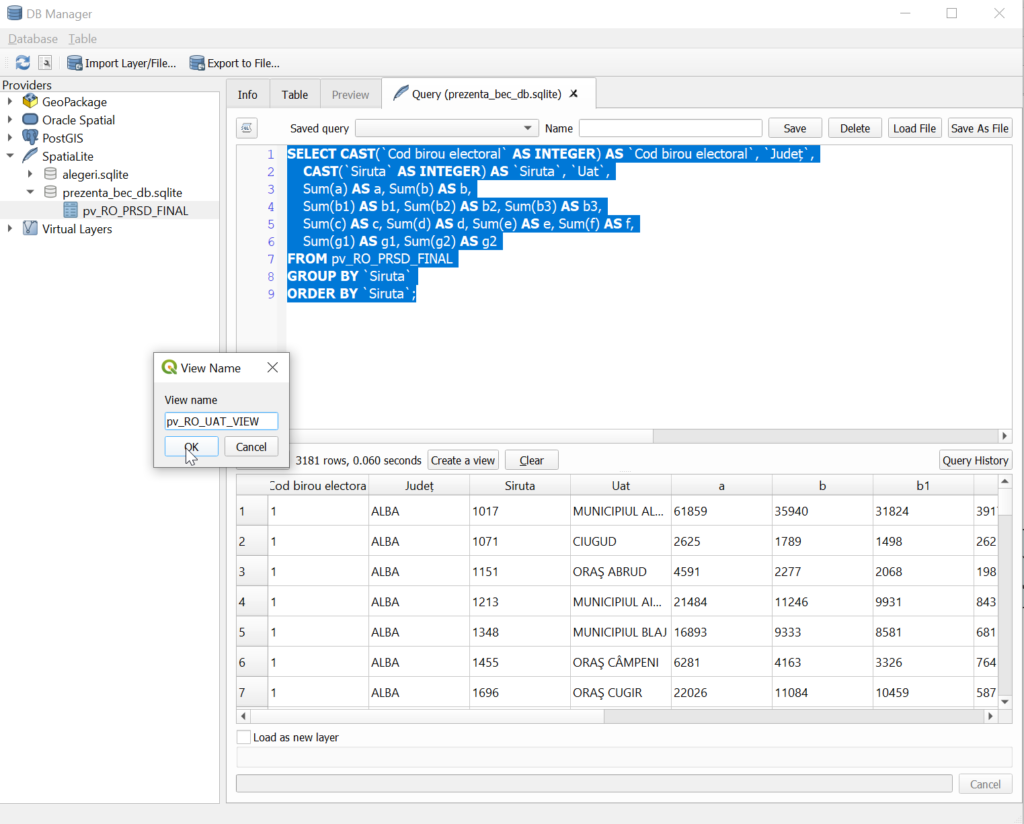This screenshot has width=1024, height=824.
Task: Click the SQL builder icon beside Saved query
Action: click(x=247, y=128)
